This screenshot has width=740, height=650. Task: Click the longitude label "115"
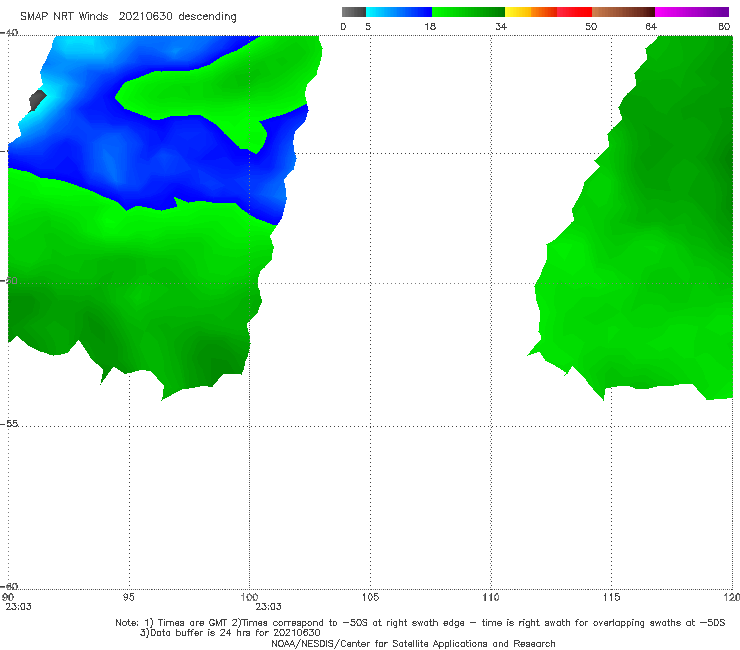coord(612,597)
